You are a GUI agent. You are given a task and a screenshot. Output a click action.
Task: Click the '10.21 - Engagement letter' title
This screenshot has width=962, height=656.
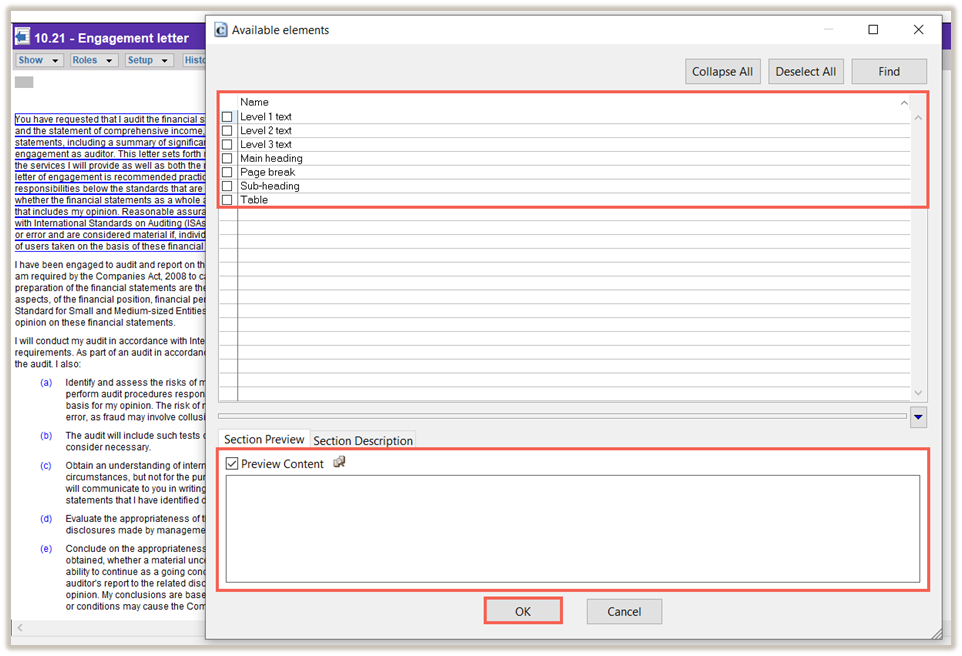click(x=112, y=38)
